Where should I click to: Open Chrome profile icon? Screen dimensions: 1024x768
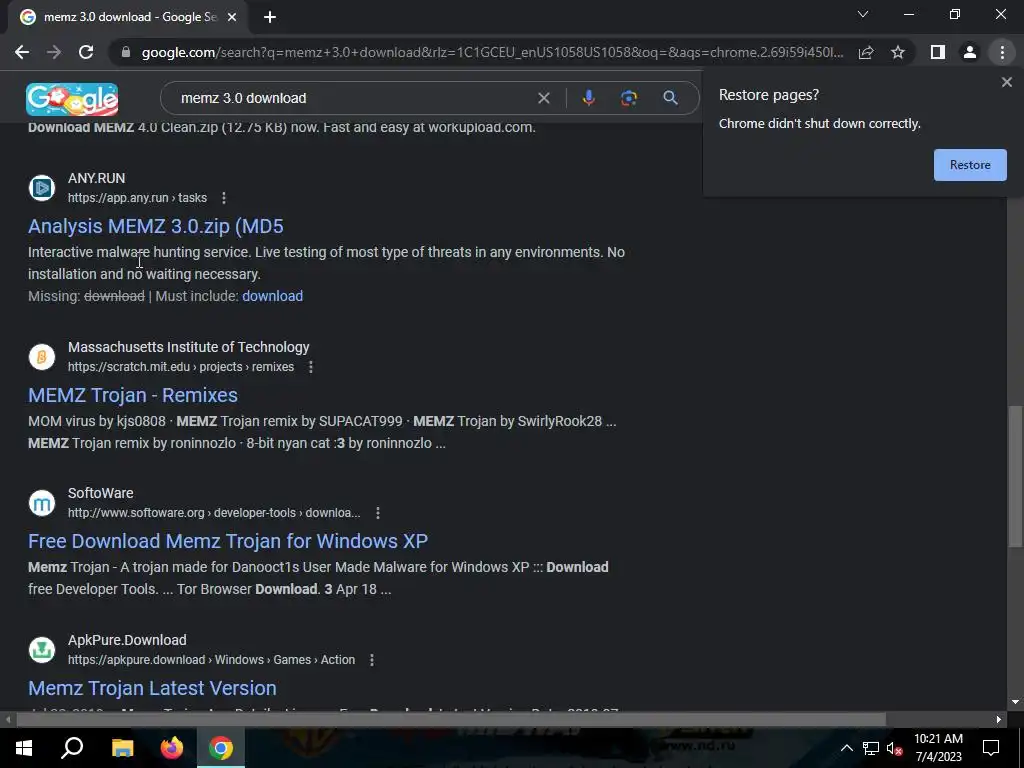click(970, 52)
